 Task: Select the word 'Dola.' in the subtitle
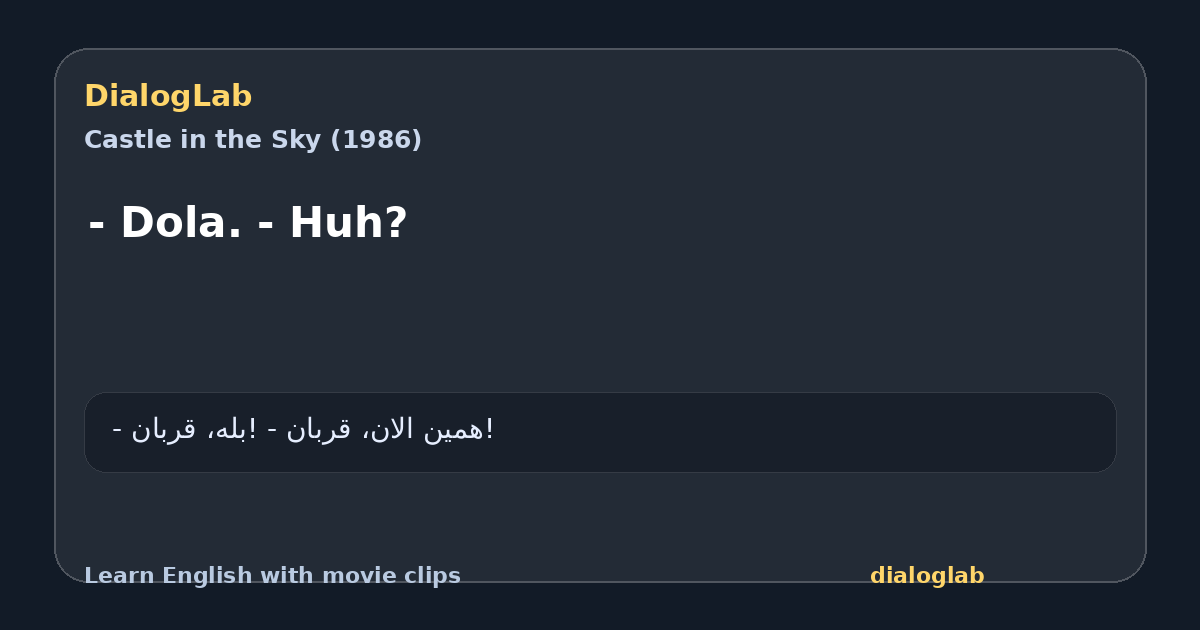tap(181, 223)
